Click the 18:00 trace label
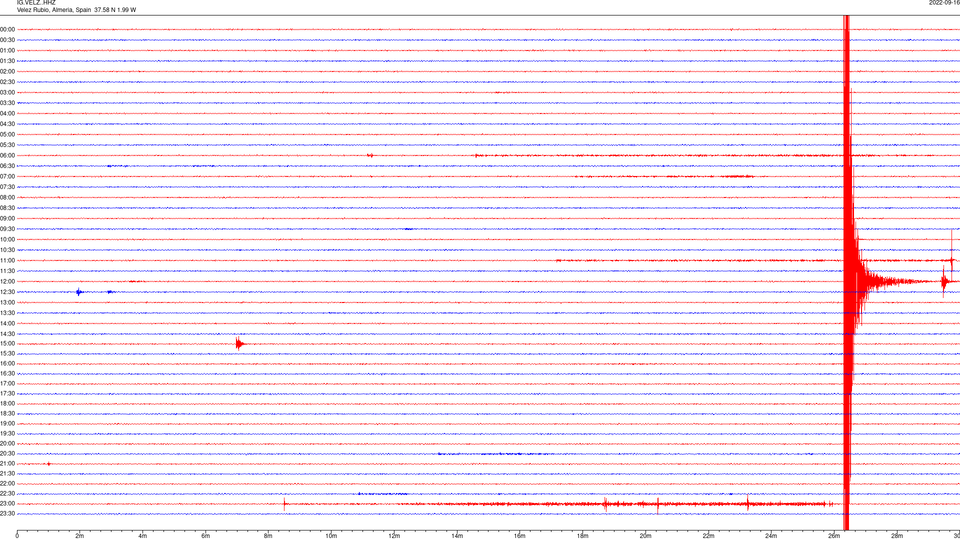 [x=7, y=403]
